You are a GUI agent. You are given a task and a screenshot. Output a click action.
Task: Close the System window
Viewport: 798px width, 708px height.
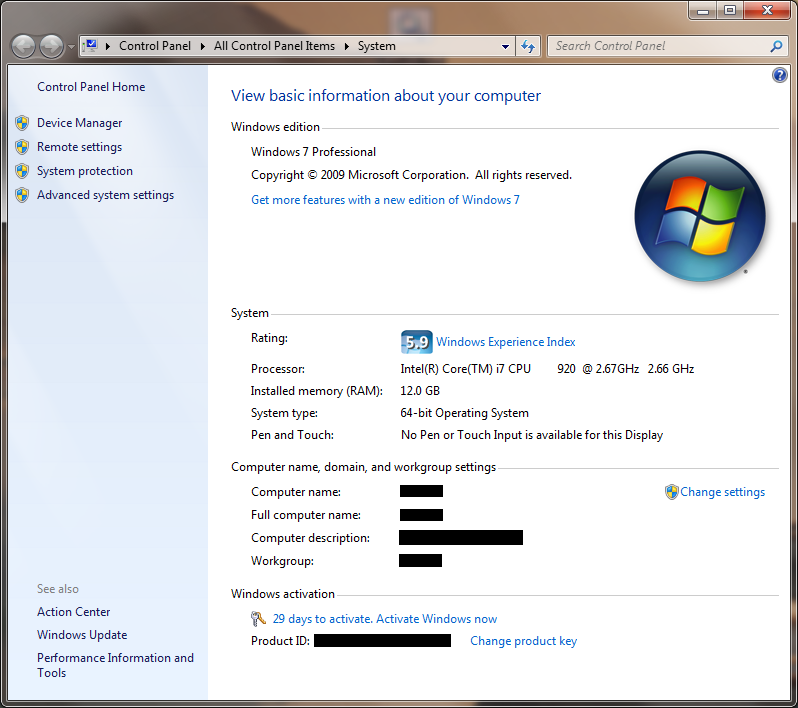point(767,10)
